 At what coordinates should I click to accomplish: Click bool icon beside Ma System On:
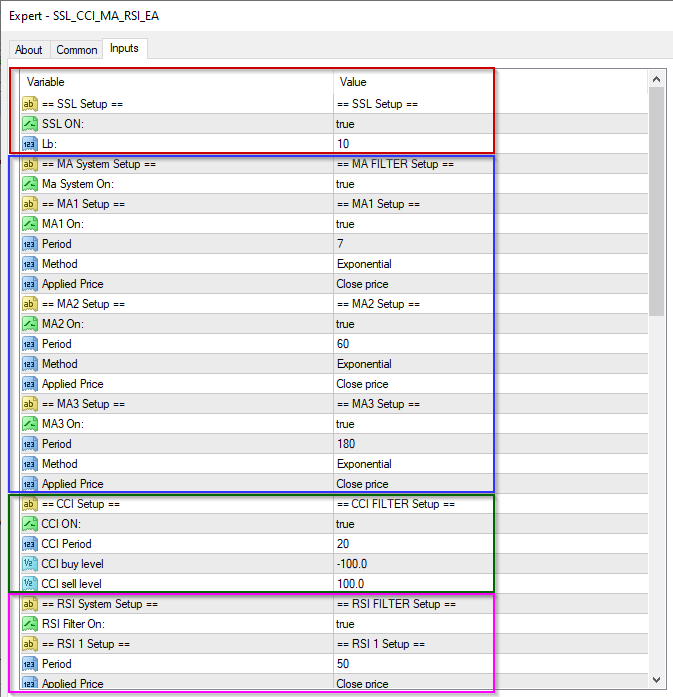pyautogui.click(x=29, y=184)
